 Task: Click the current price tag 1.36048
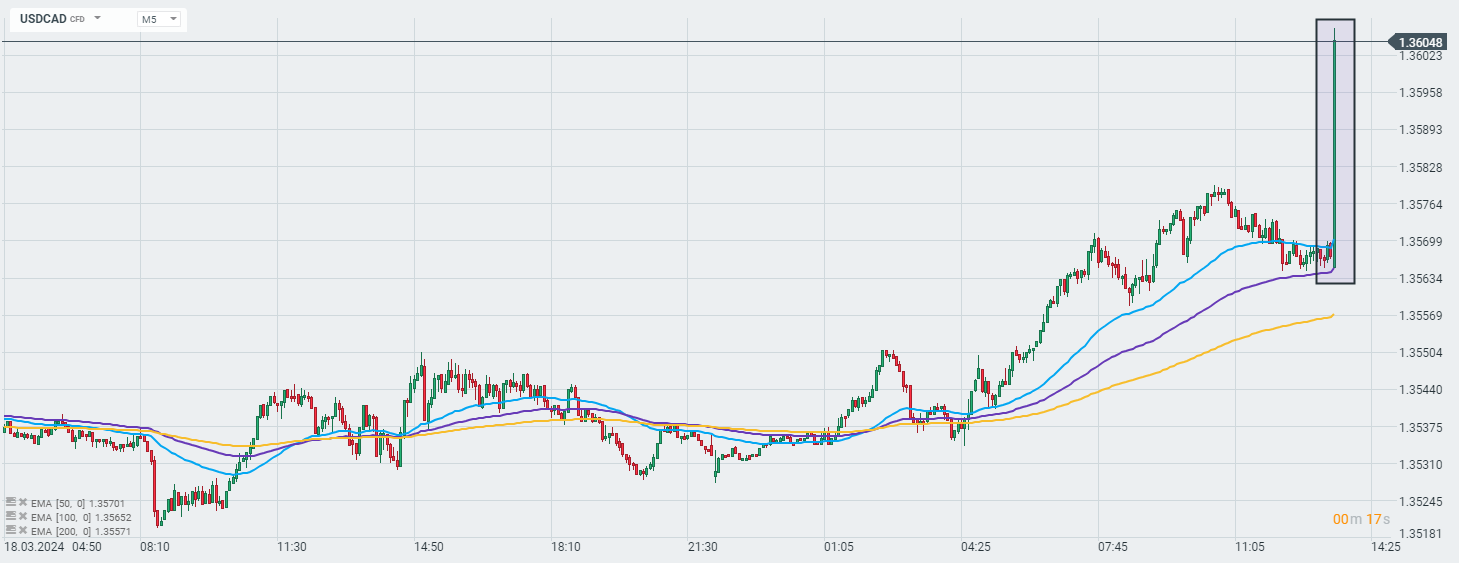point(1420,42)
